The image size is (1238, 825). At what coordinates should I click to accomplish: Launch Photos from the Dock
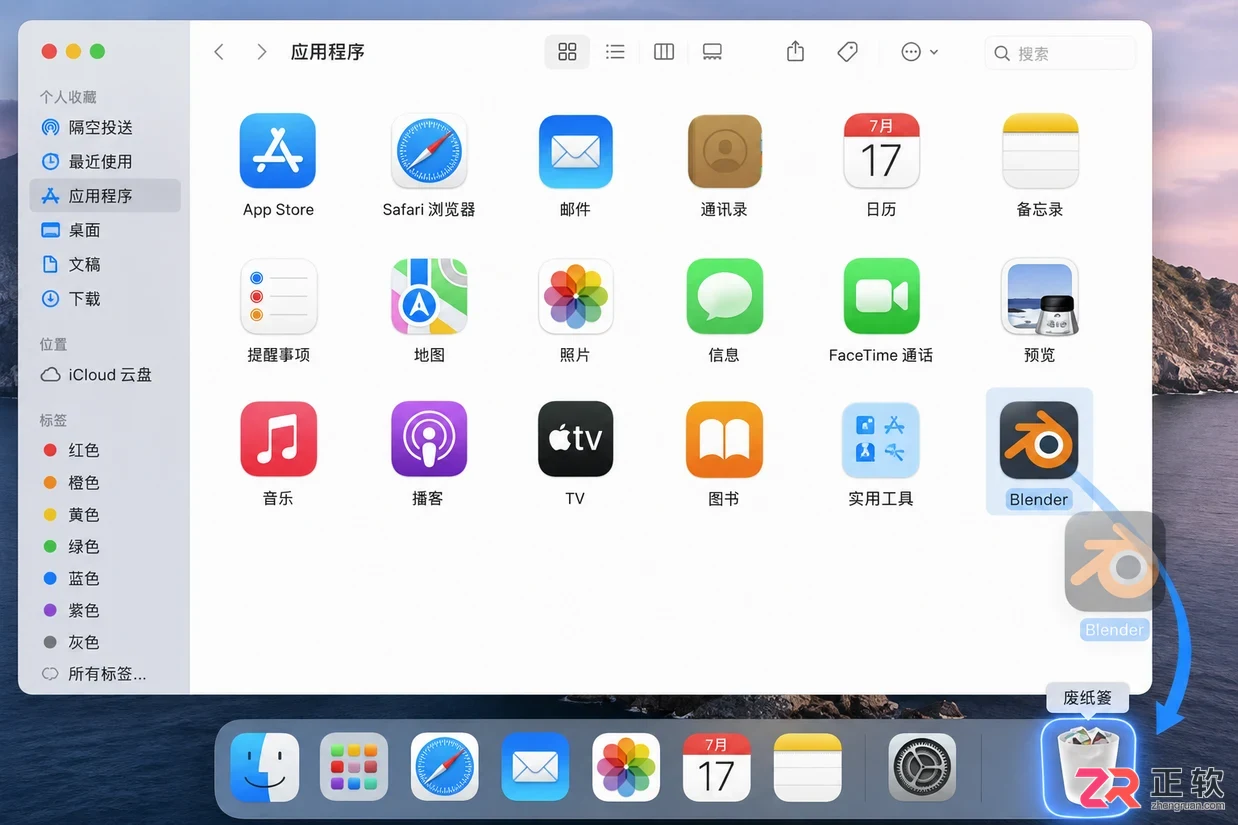click(x=626, y=767)
